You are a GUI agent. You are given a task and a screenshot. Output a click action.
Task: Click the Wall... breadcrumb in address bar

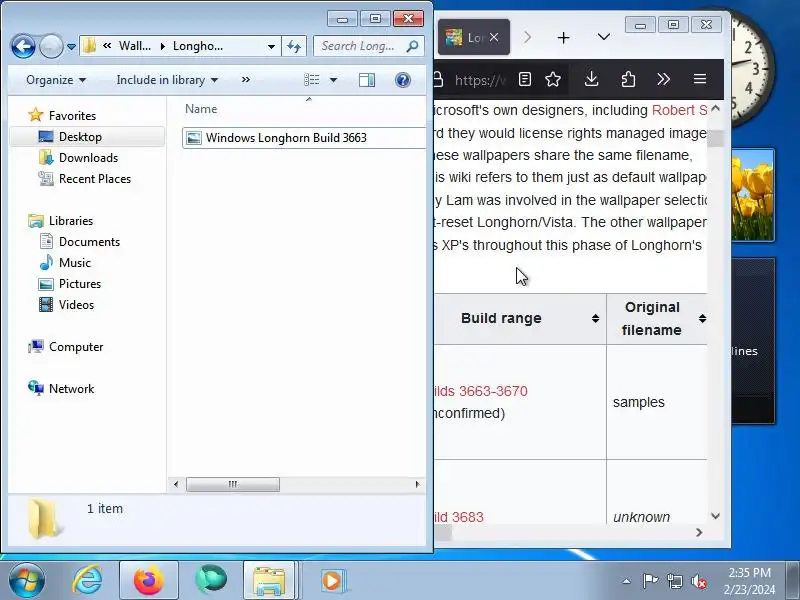point(135,46)
